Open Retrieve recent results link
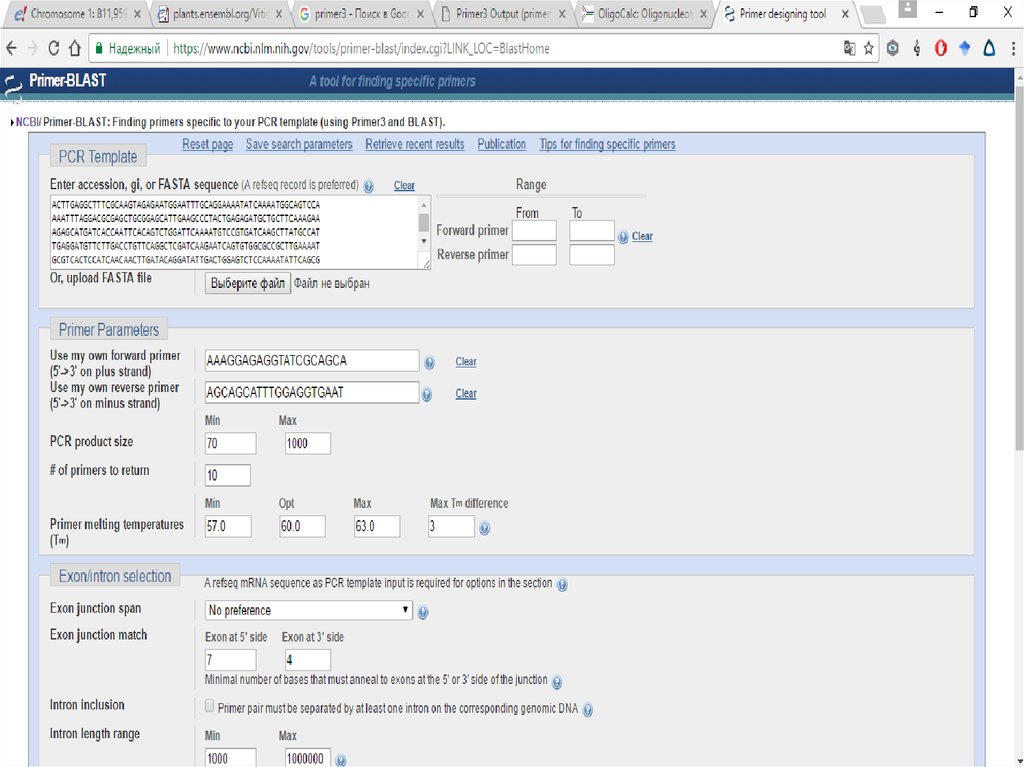 (414, 145)
